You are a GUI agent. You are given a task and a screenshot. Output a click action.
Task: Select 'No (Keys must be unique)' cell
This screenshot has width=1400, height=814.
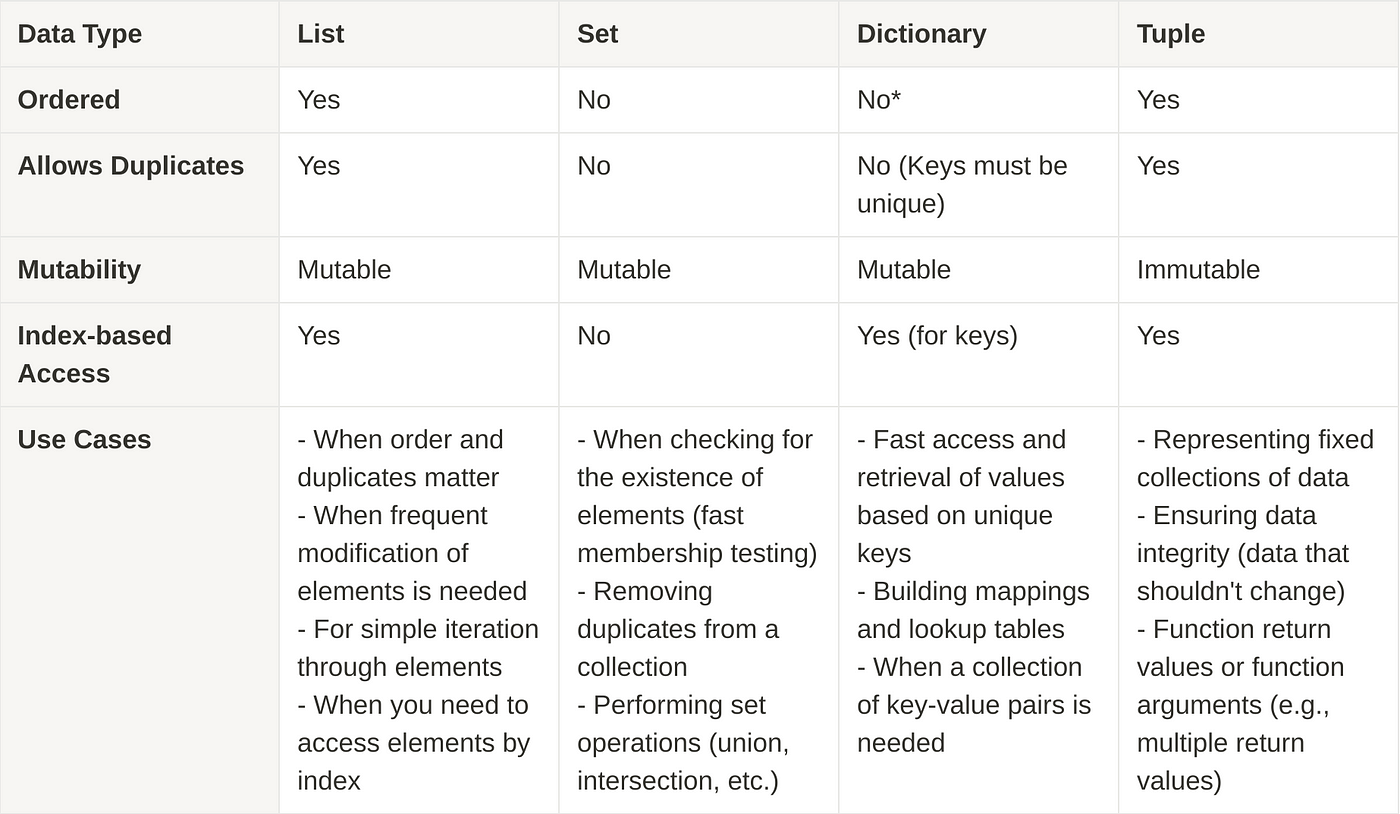pos(979,185)
